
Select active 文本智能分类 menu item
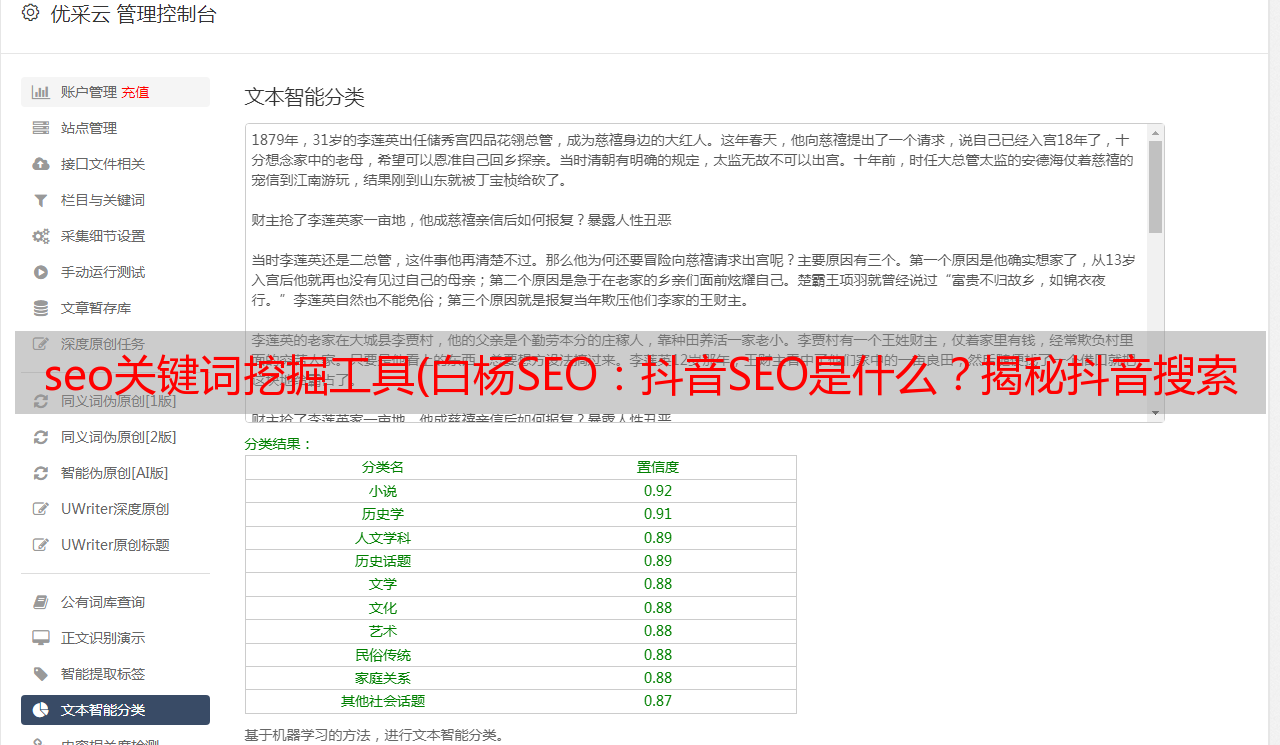coord(115,710)
